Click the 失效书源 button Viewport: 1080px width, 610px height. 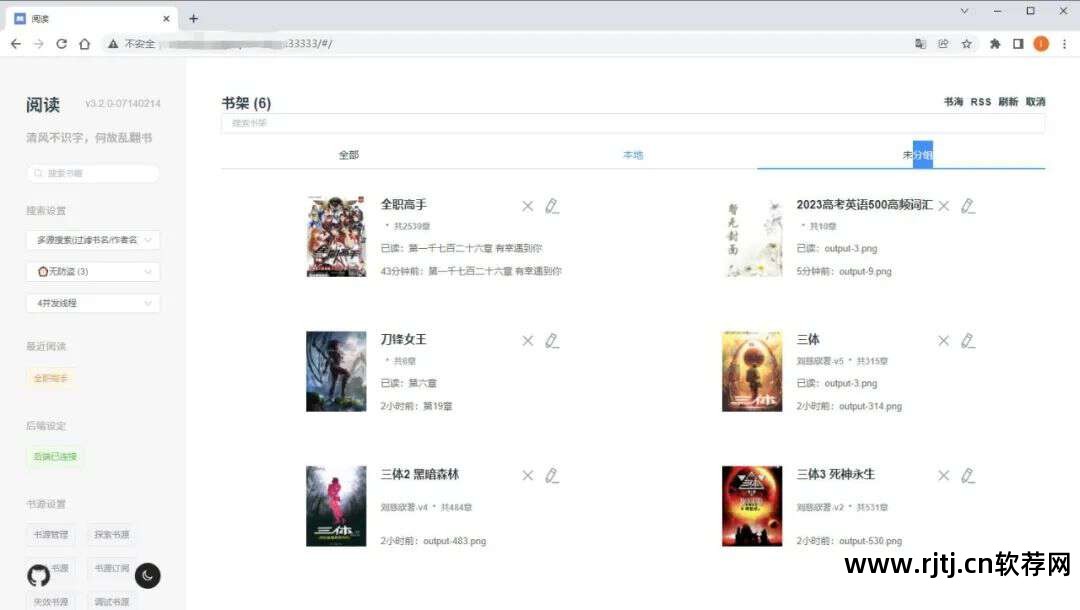(51, 602)
